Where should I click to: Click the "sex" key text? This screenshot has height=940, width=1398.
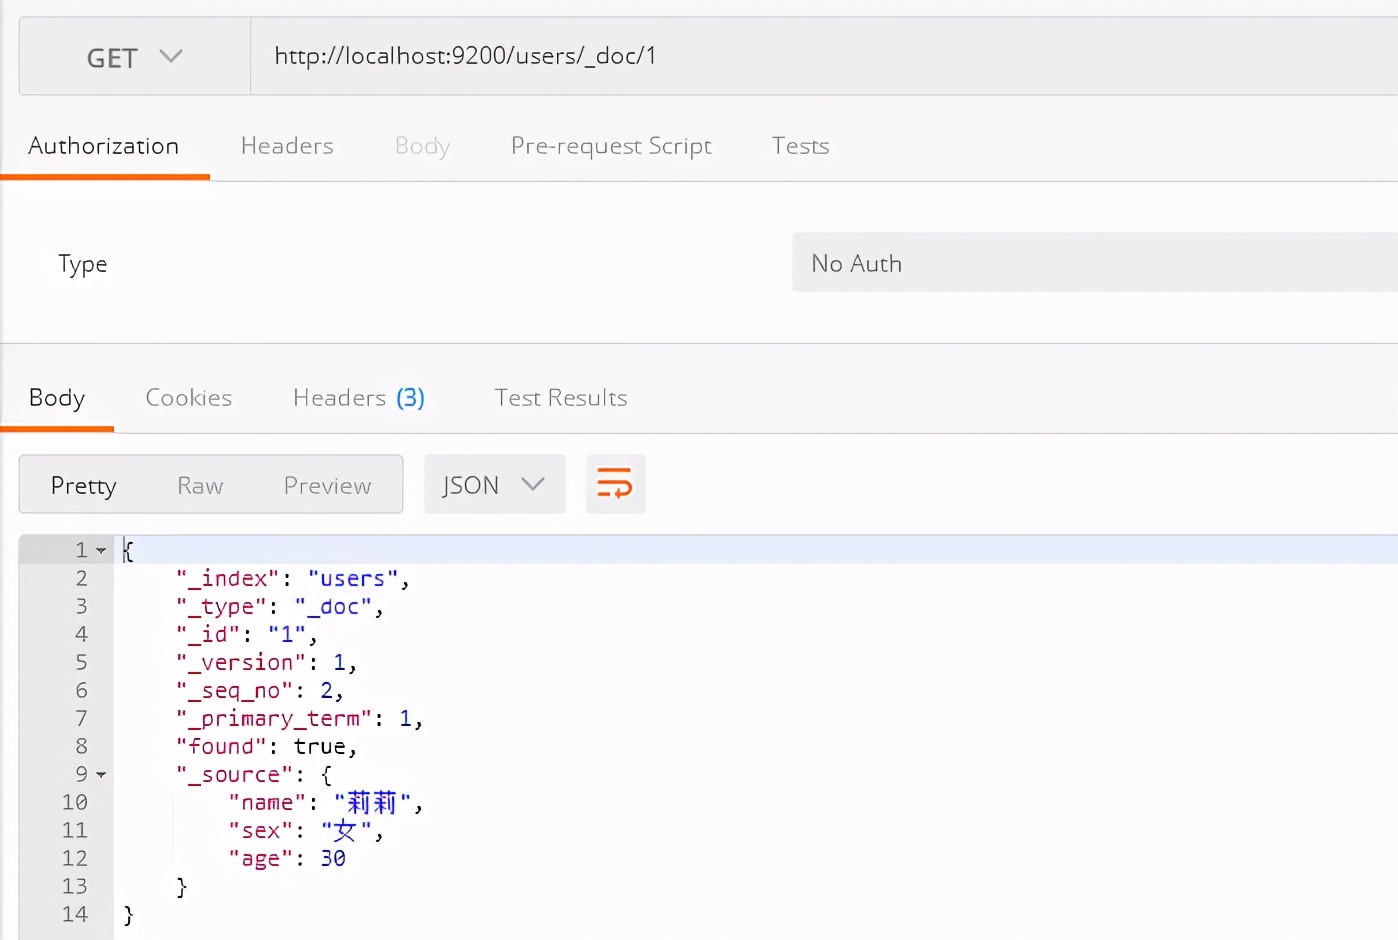pos(261,831)
